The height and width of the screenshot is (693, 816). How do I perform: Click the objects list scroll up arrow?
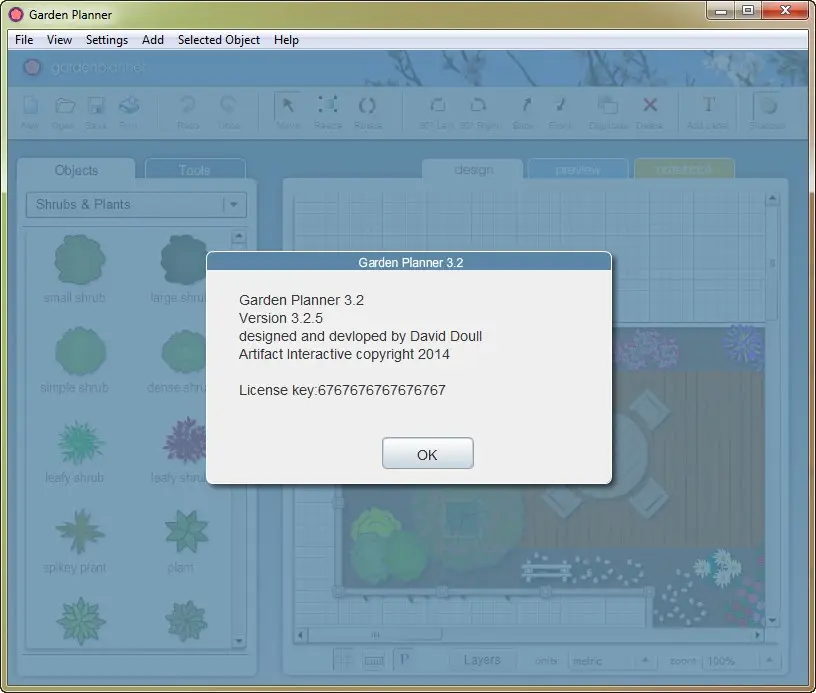[238, 237]
